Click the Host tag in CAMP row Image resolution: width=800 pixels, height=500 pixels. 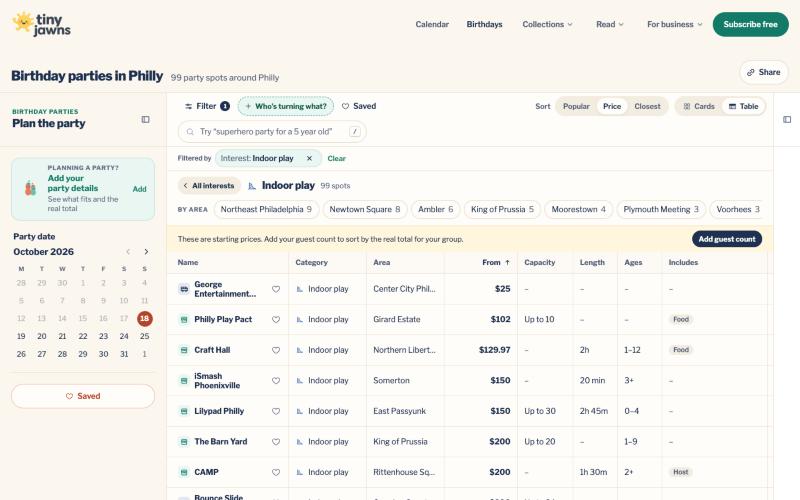[680, 472]
